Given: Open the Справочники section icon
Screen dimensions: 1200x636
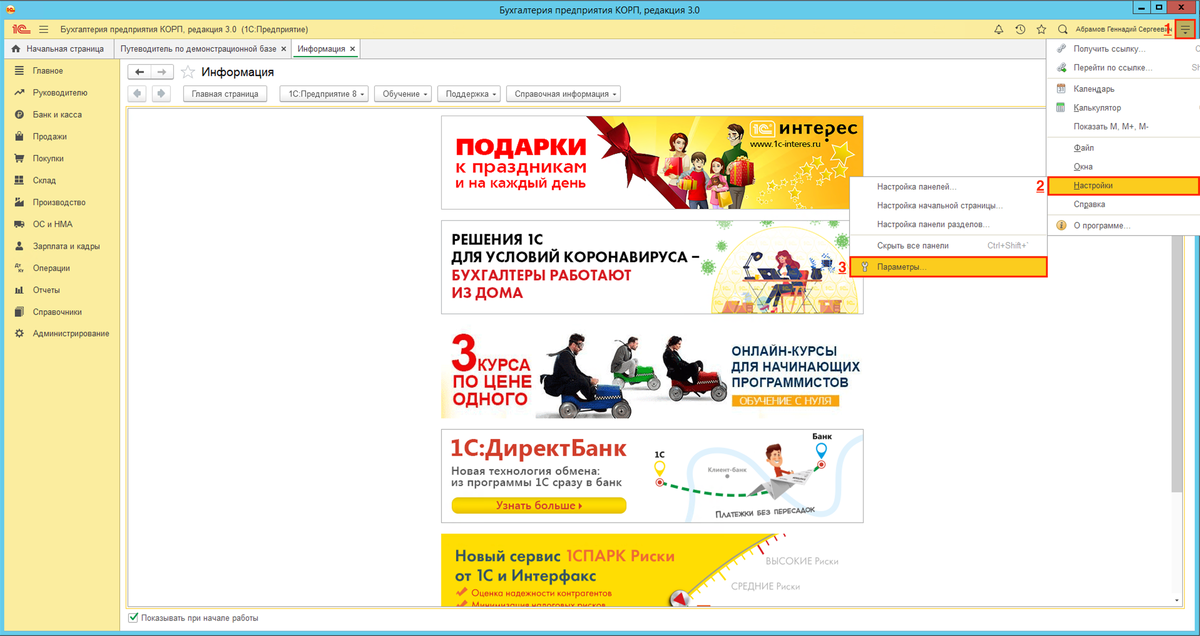Looking at the screenshot, I should [19, 312].
